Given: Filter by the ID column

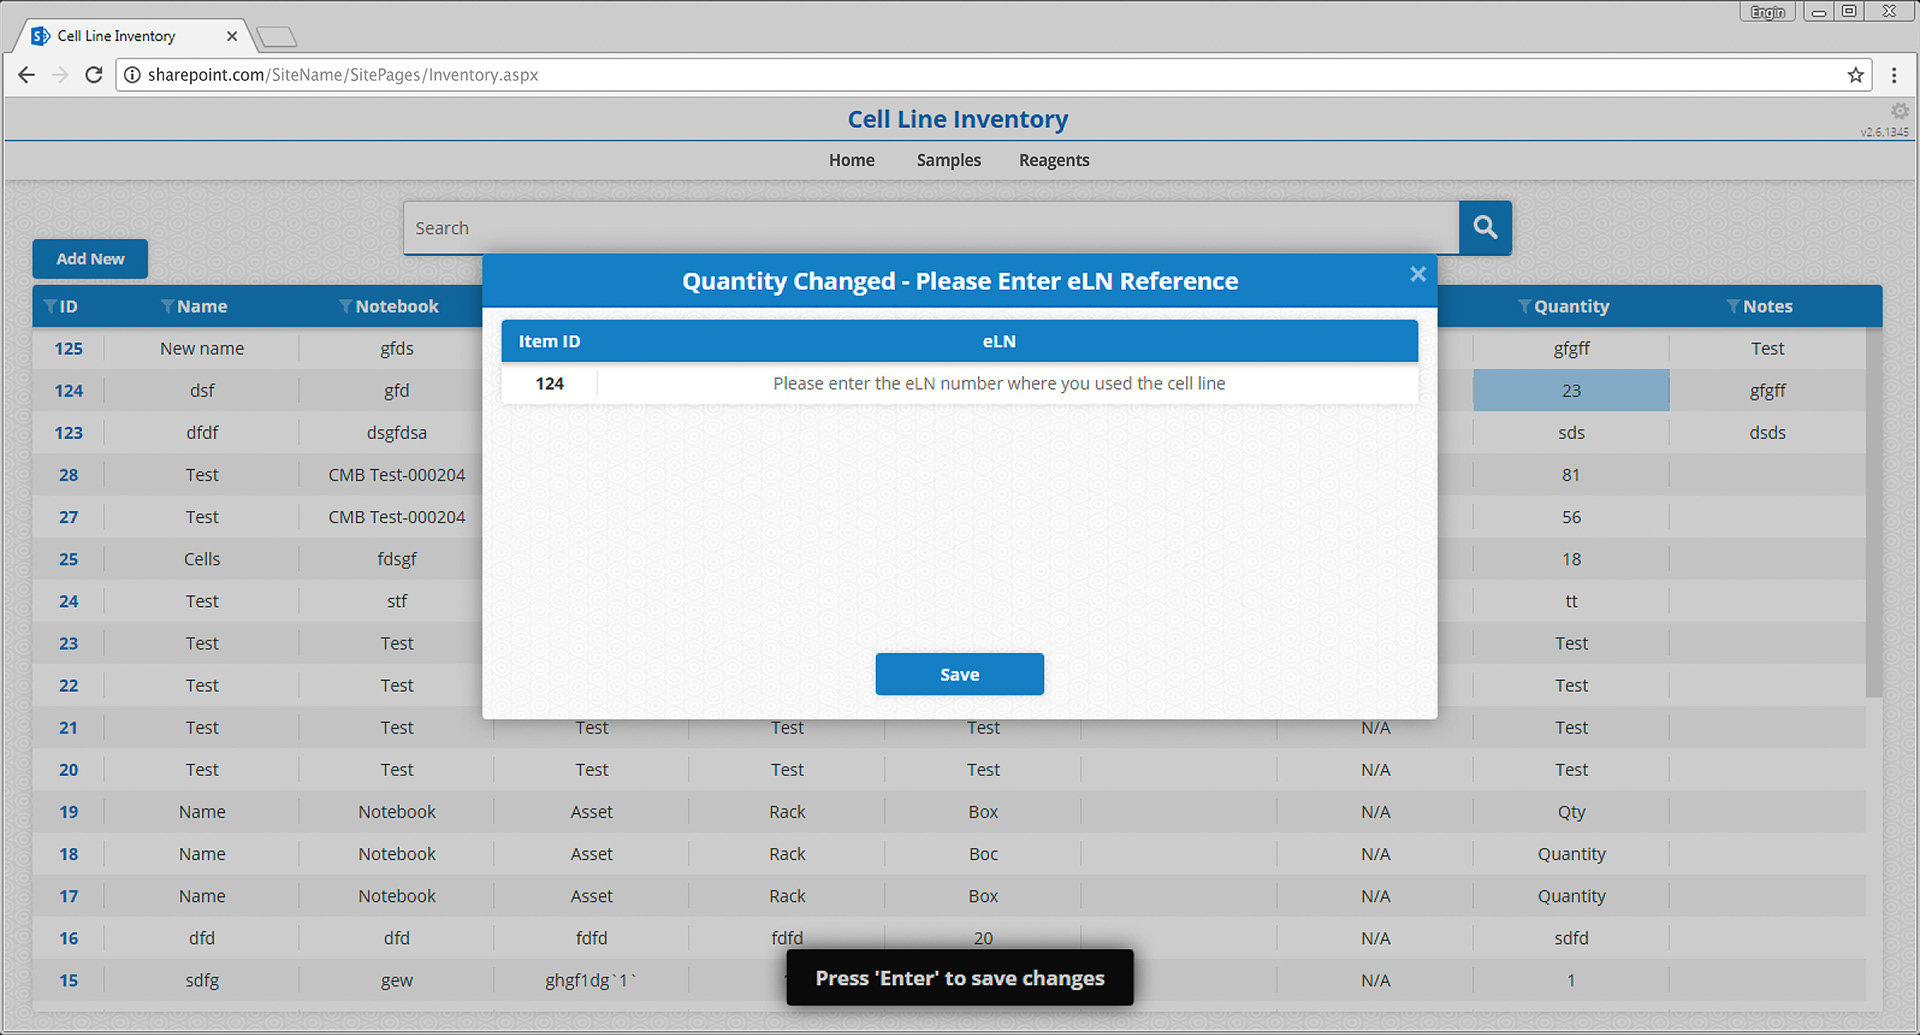Looking at the screenshot, I should coord(50,306).
